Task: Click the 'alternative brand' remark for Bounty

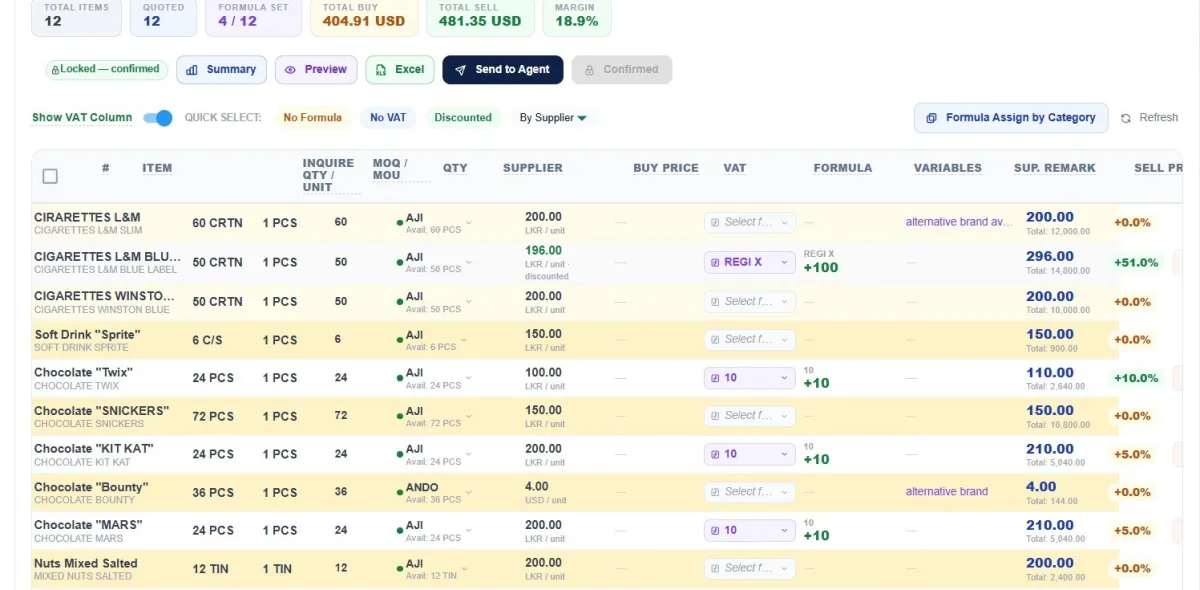Action: pos(947,492)
